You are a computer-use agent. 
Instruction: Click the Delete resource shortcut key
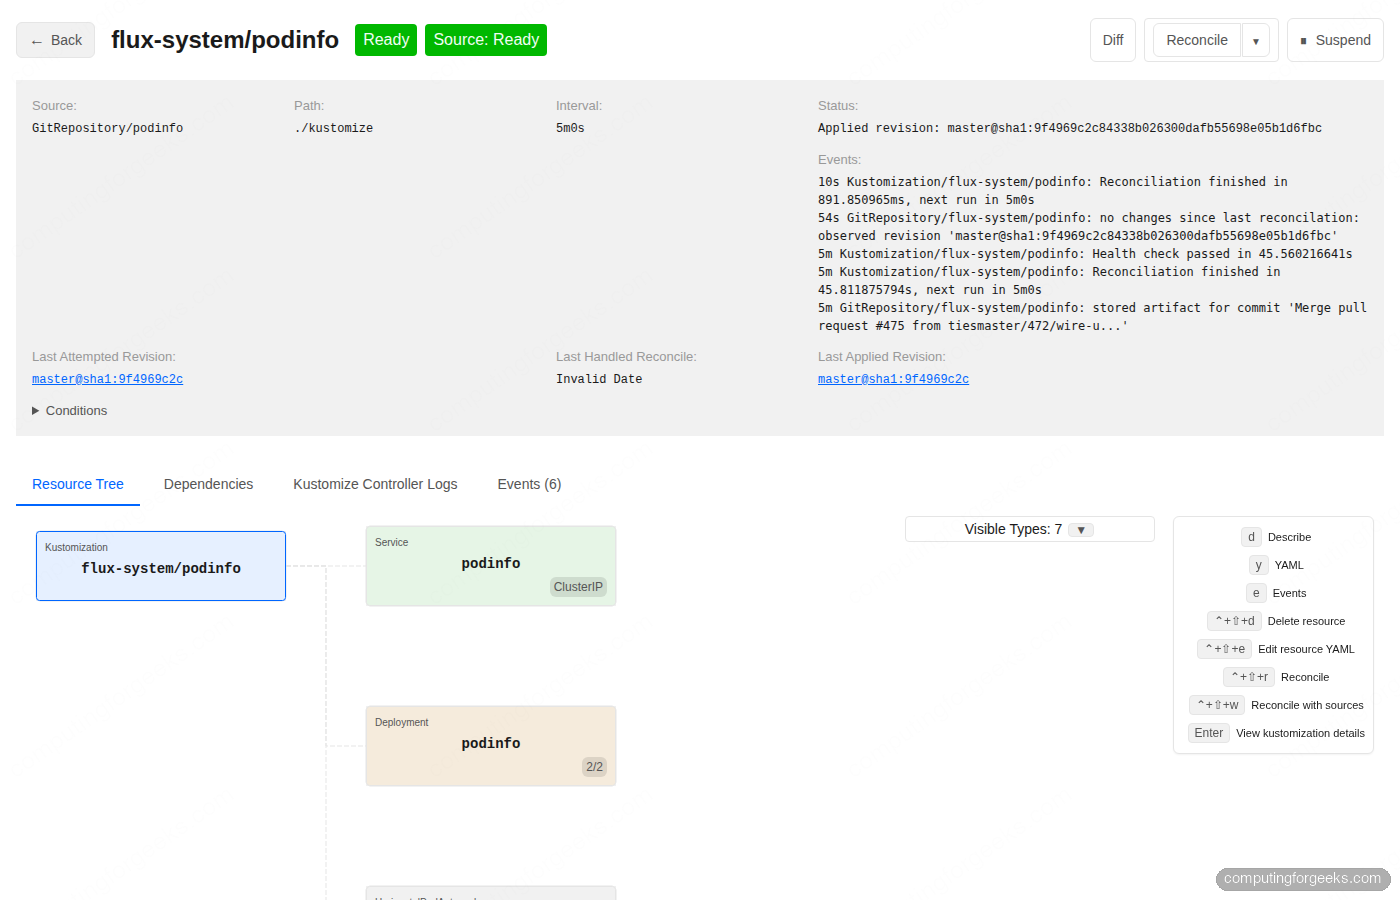tap(1234, 621)
